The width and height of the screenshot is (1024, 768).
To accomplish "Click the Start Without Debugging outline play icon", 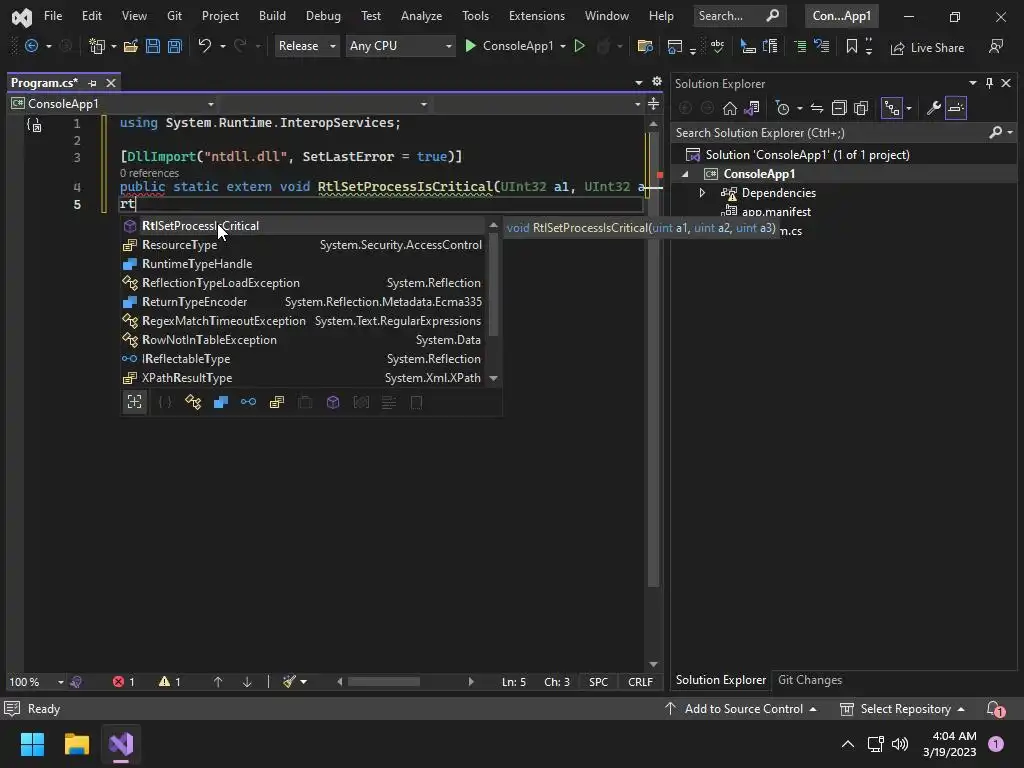I will click(579, 46).
